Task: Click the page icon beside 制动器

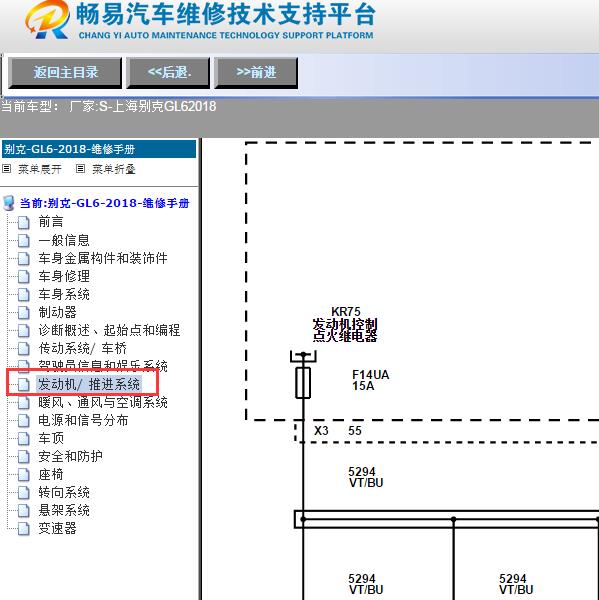Action: [24, 312]
